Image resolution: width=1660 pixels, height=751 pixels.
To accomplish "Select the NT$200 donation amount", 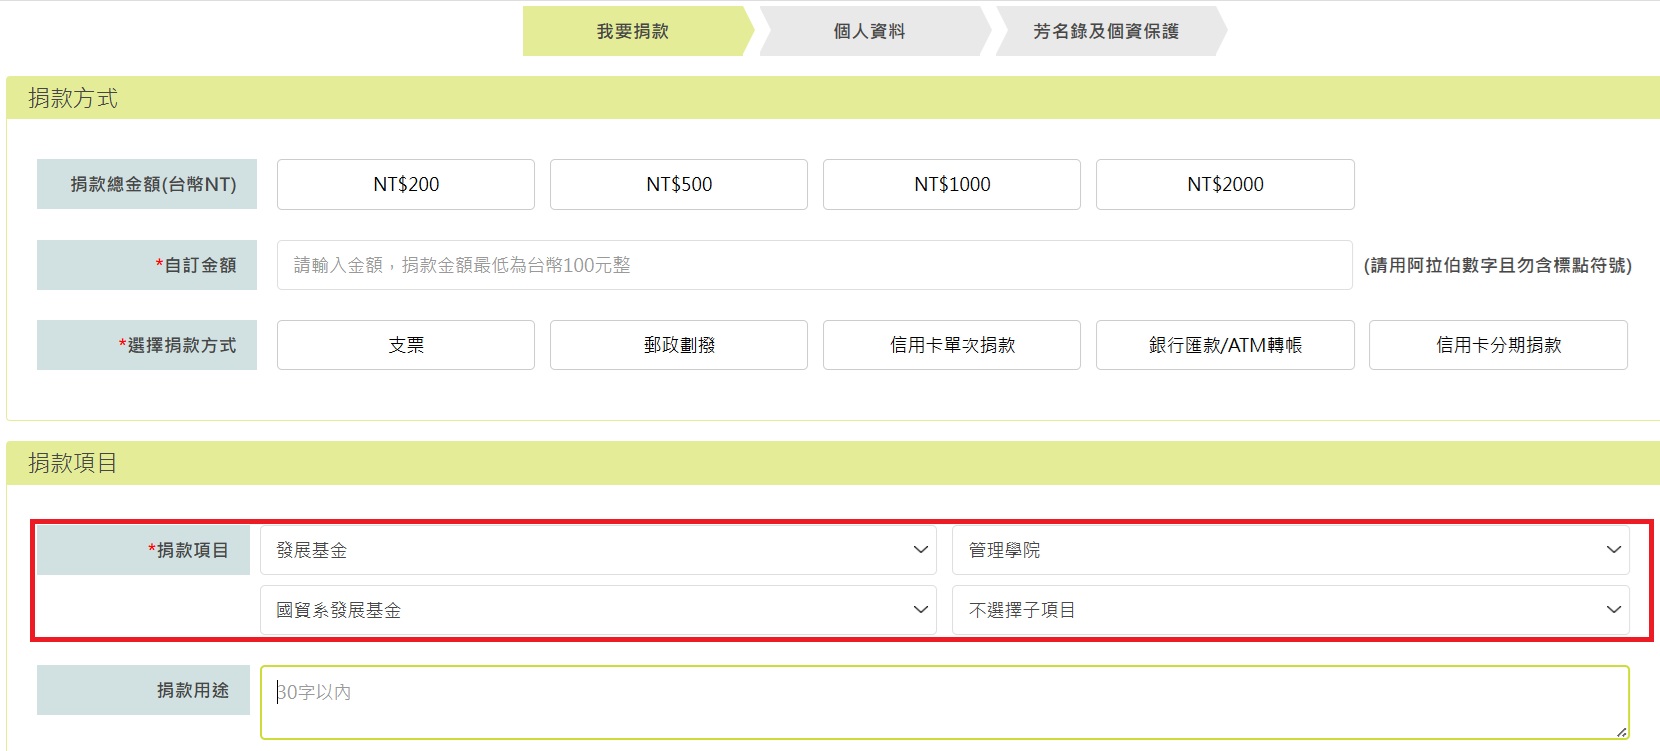I will [x=405, y=184].
